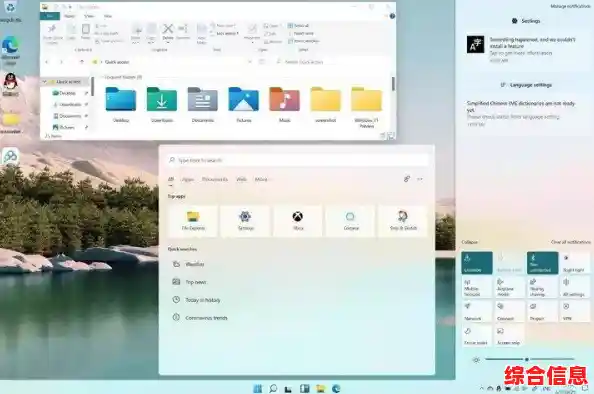Click the Task View icon on taskbar
Image resolution: width=594 pixels, height=394 pixels.
289,388
